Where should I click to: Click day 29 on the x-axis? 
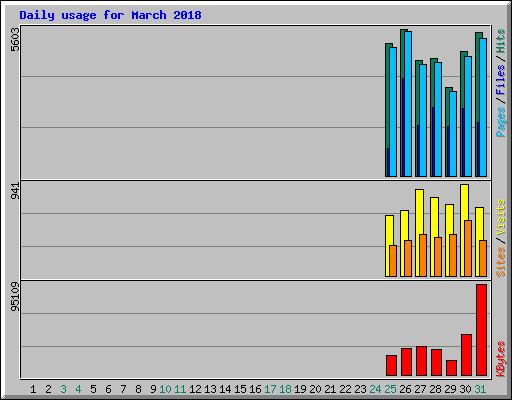pyautogui.click(x=450, y=389)
